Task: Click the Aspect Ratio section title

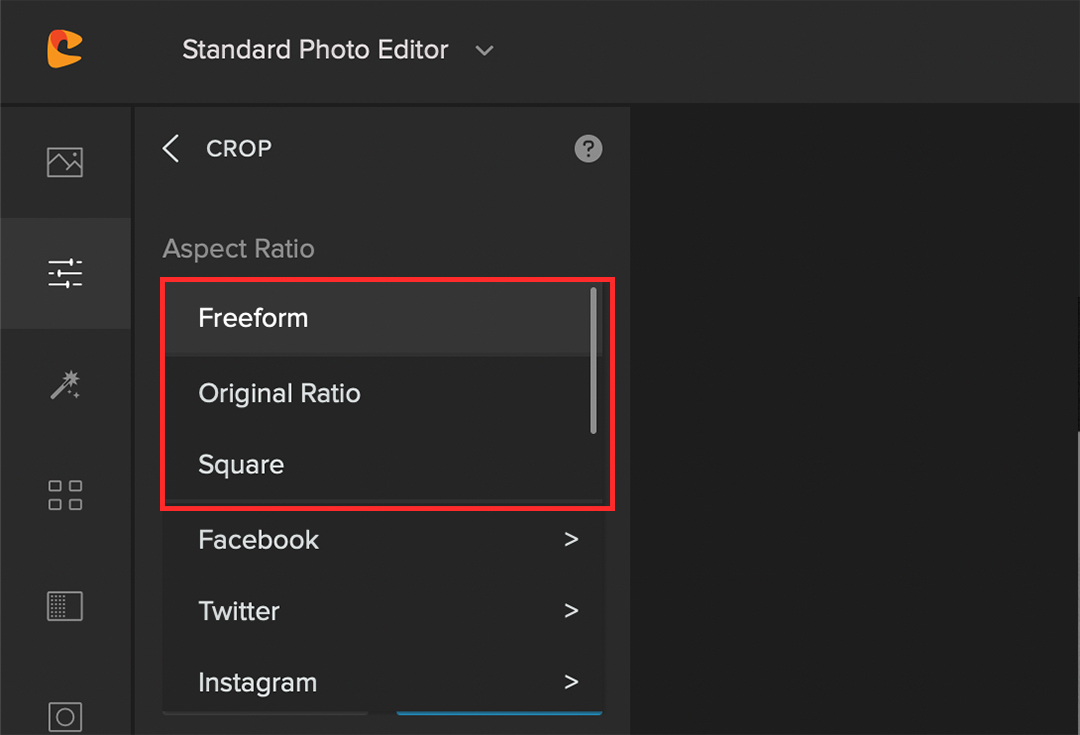Action: (x=238, y=248)
